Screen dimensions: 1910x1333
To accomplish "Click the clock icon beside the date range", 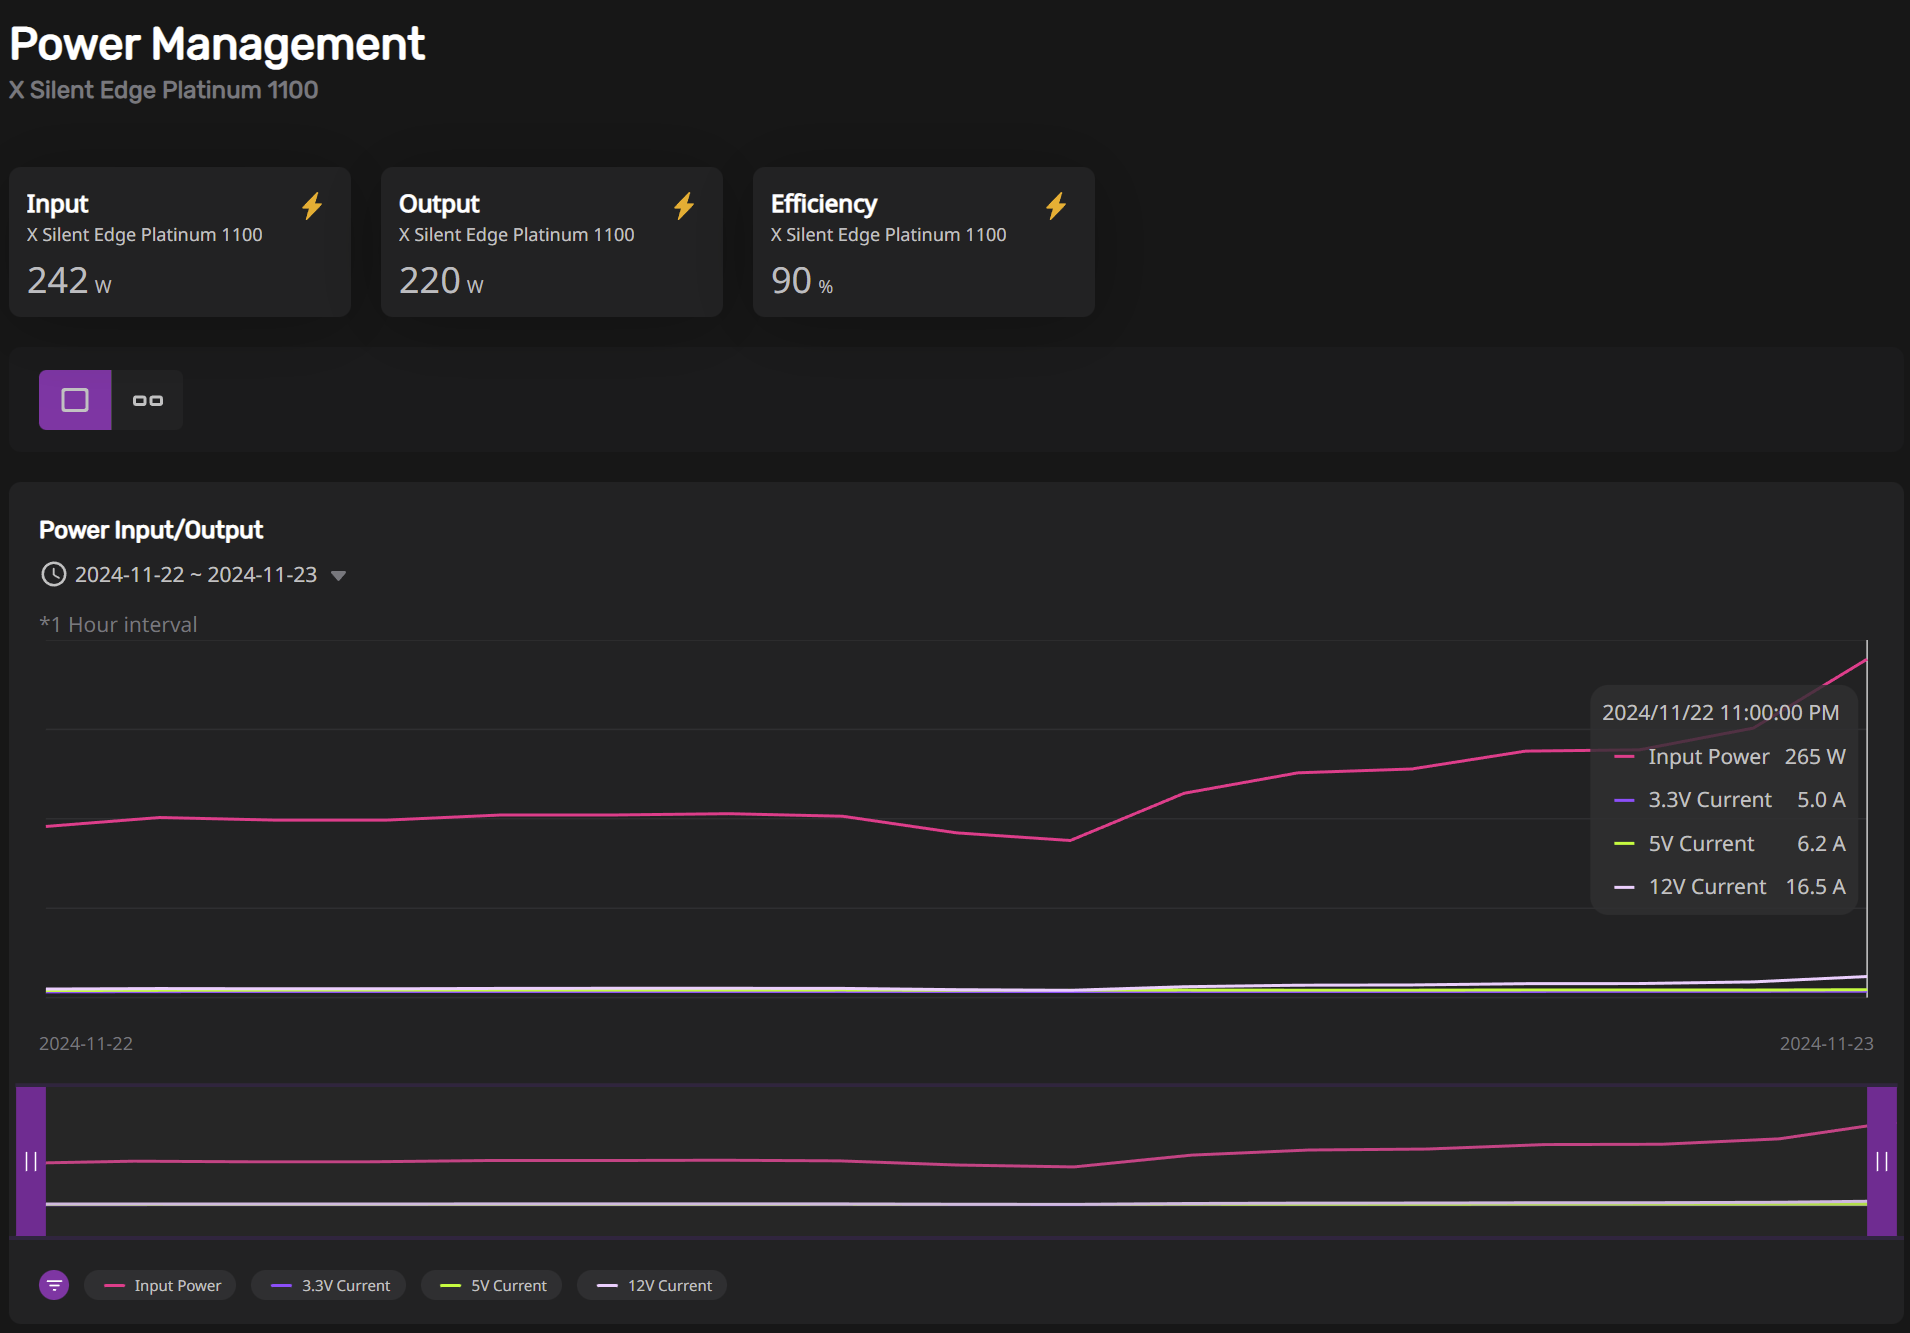I will [53, 574].
